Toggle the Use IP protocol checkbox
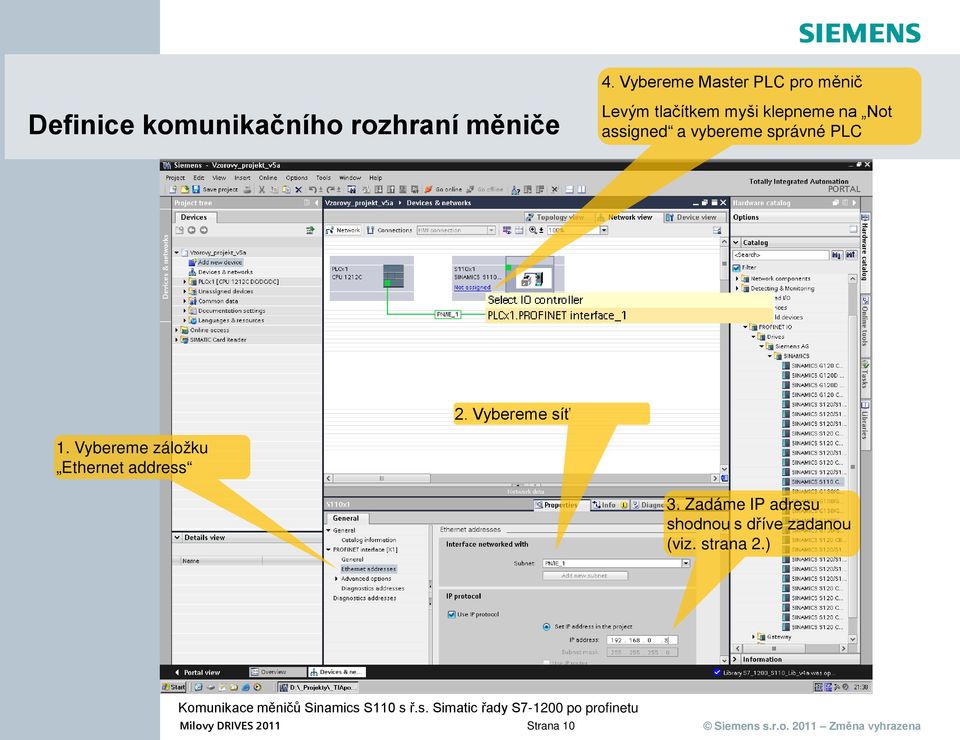 click(x=451, y=614)
